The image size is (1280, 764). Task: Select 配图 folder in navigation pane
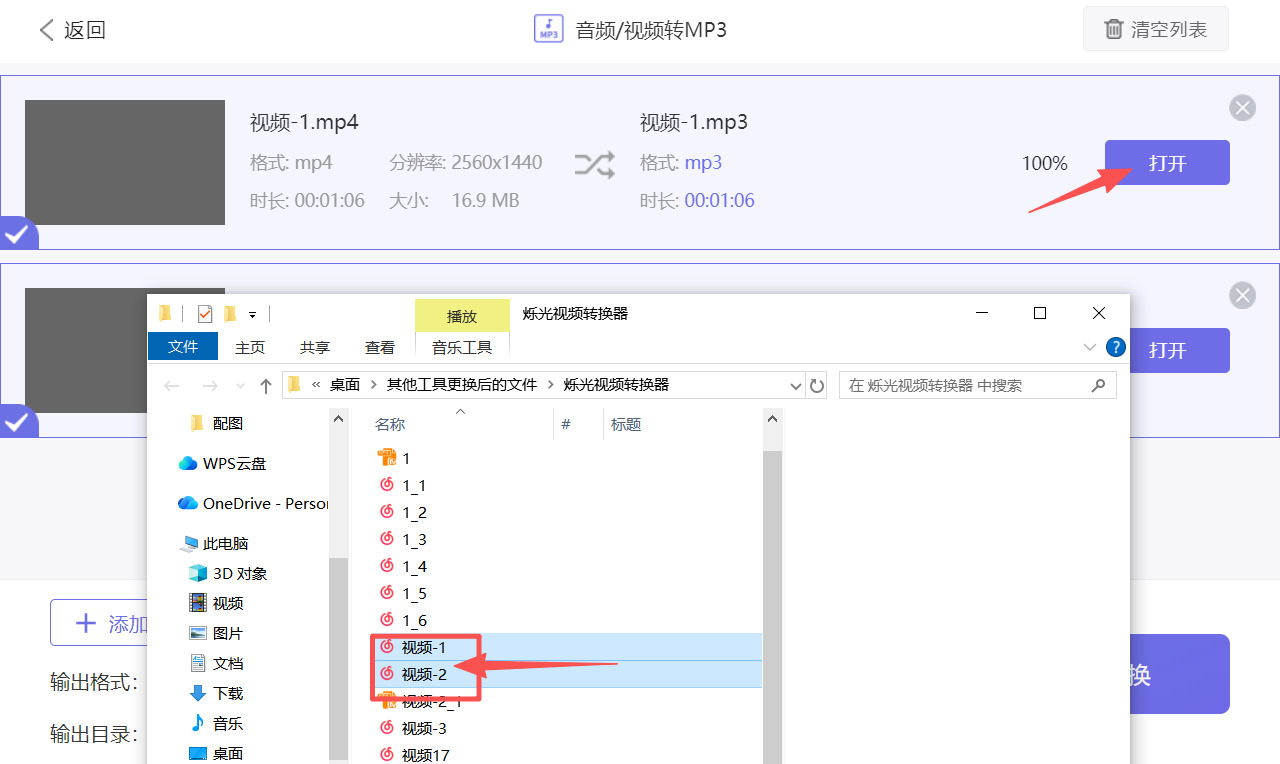coord(228,423)
